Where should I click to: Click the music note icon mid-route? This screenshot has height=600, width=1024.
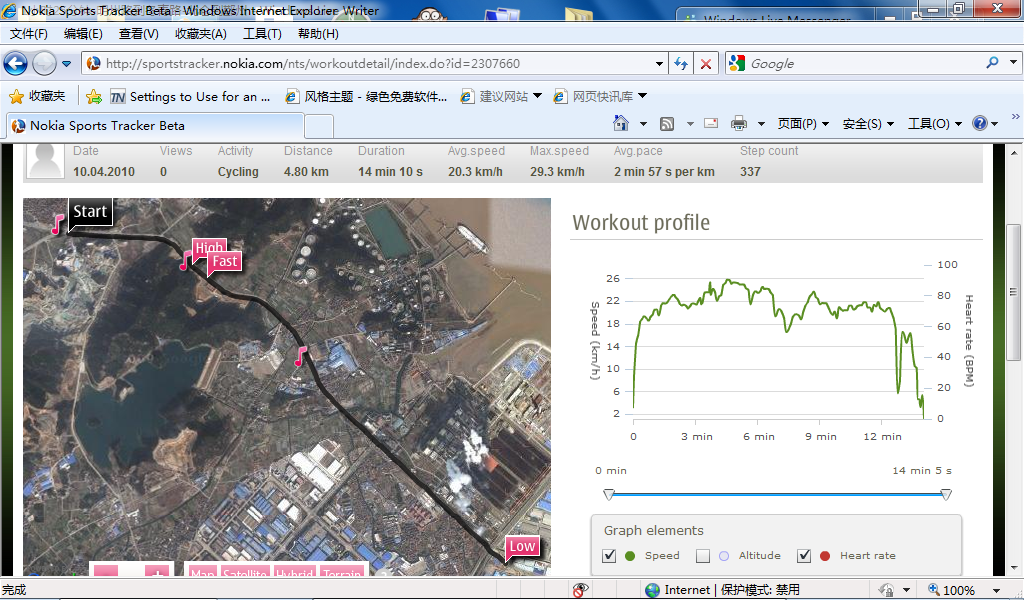click(300, 356)
